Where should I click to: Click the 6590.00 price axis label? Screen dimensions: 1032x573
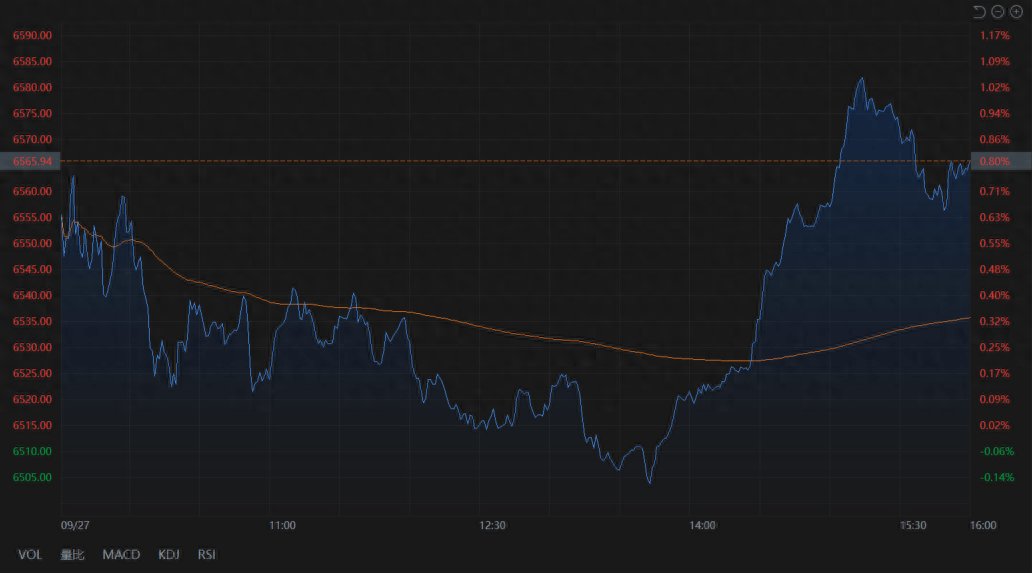point(32,35)
